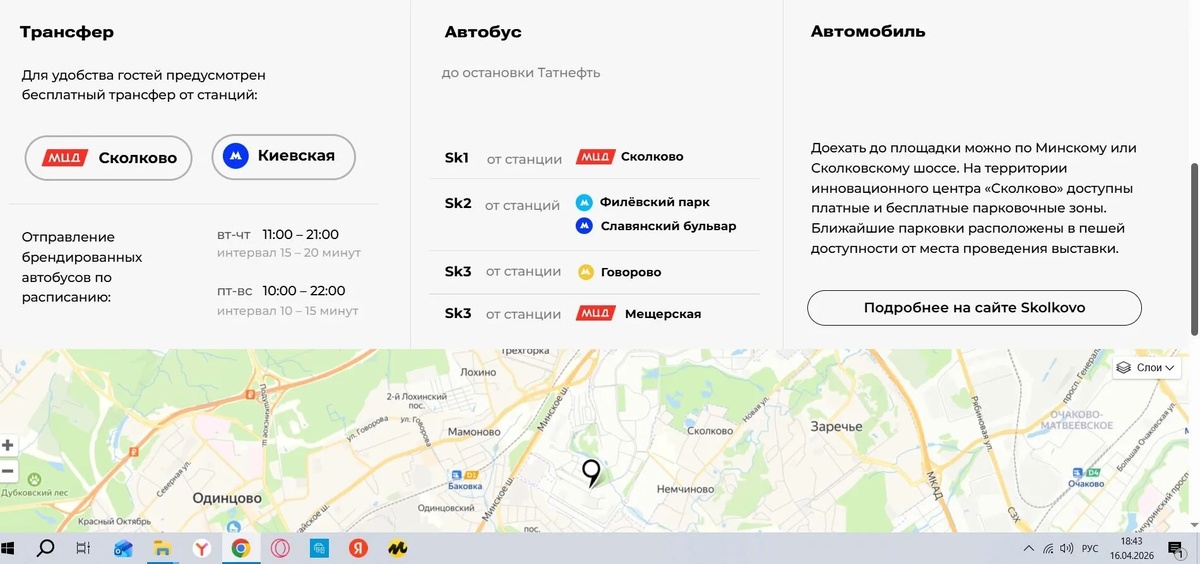Open Yandex Browser from the taskbar
The image size is (1200, 564).
tap(201, 549)
